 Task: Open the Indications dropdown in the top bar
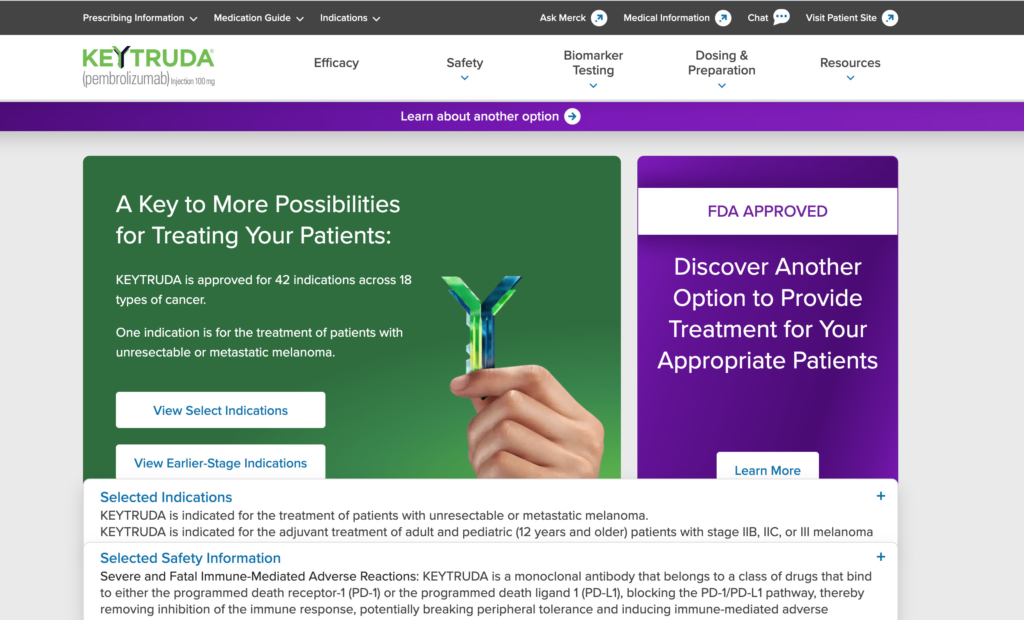(351, 18)
